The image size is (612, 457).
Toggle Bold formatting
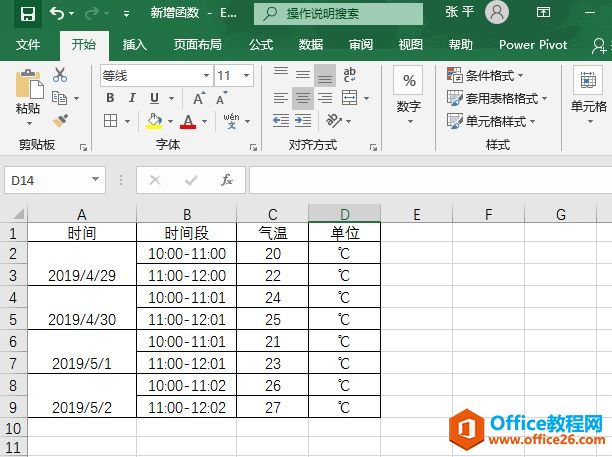[110, 98]
